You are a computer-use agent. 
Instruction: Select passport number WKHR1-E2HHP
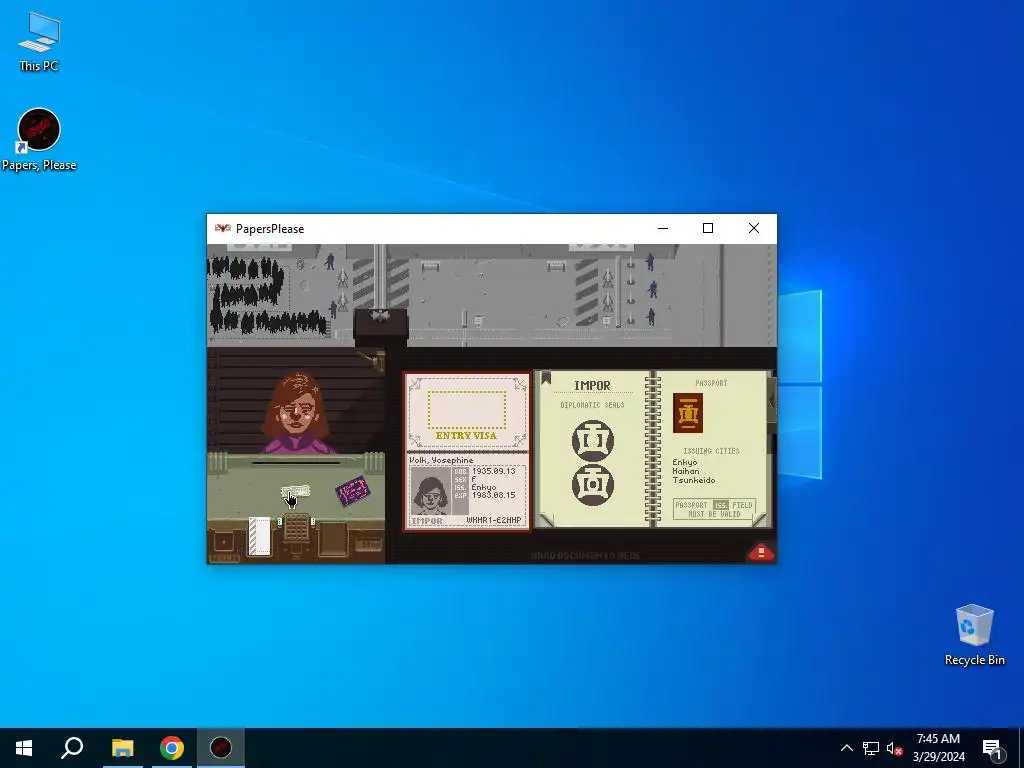tap(494, 520)
